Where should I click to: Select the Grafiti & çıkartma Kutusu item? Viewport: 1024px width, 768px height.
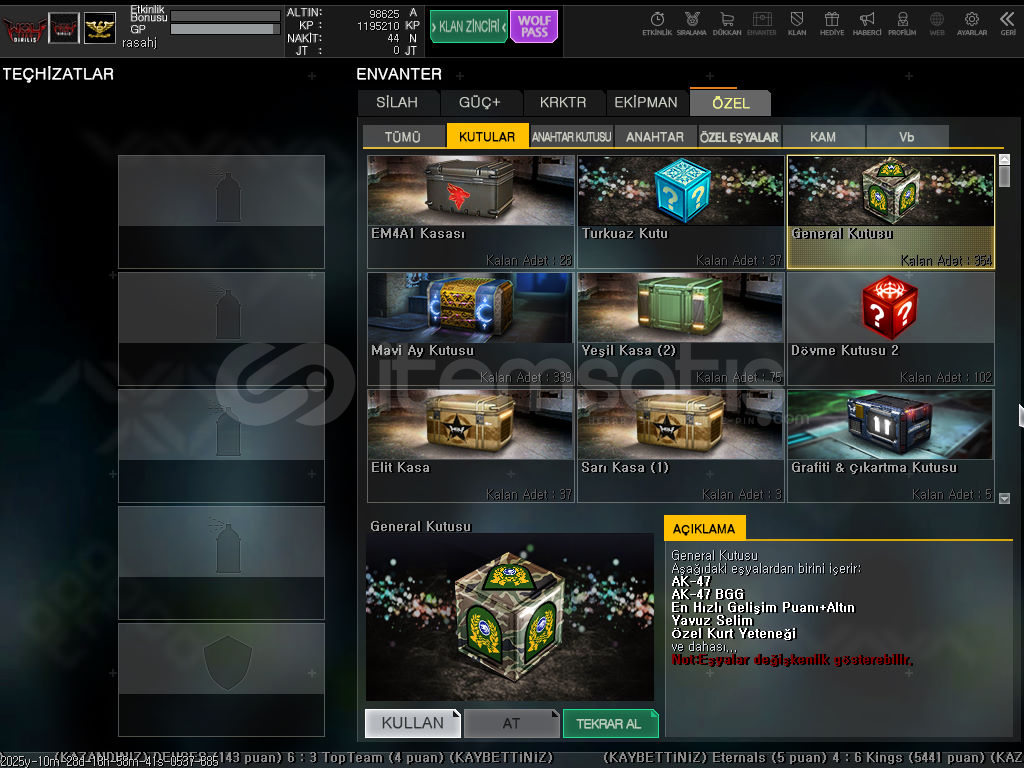coord(891,446)
